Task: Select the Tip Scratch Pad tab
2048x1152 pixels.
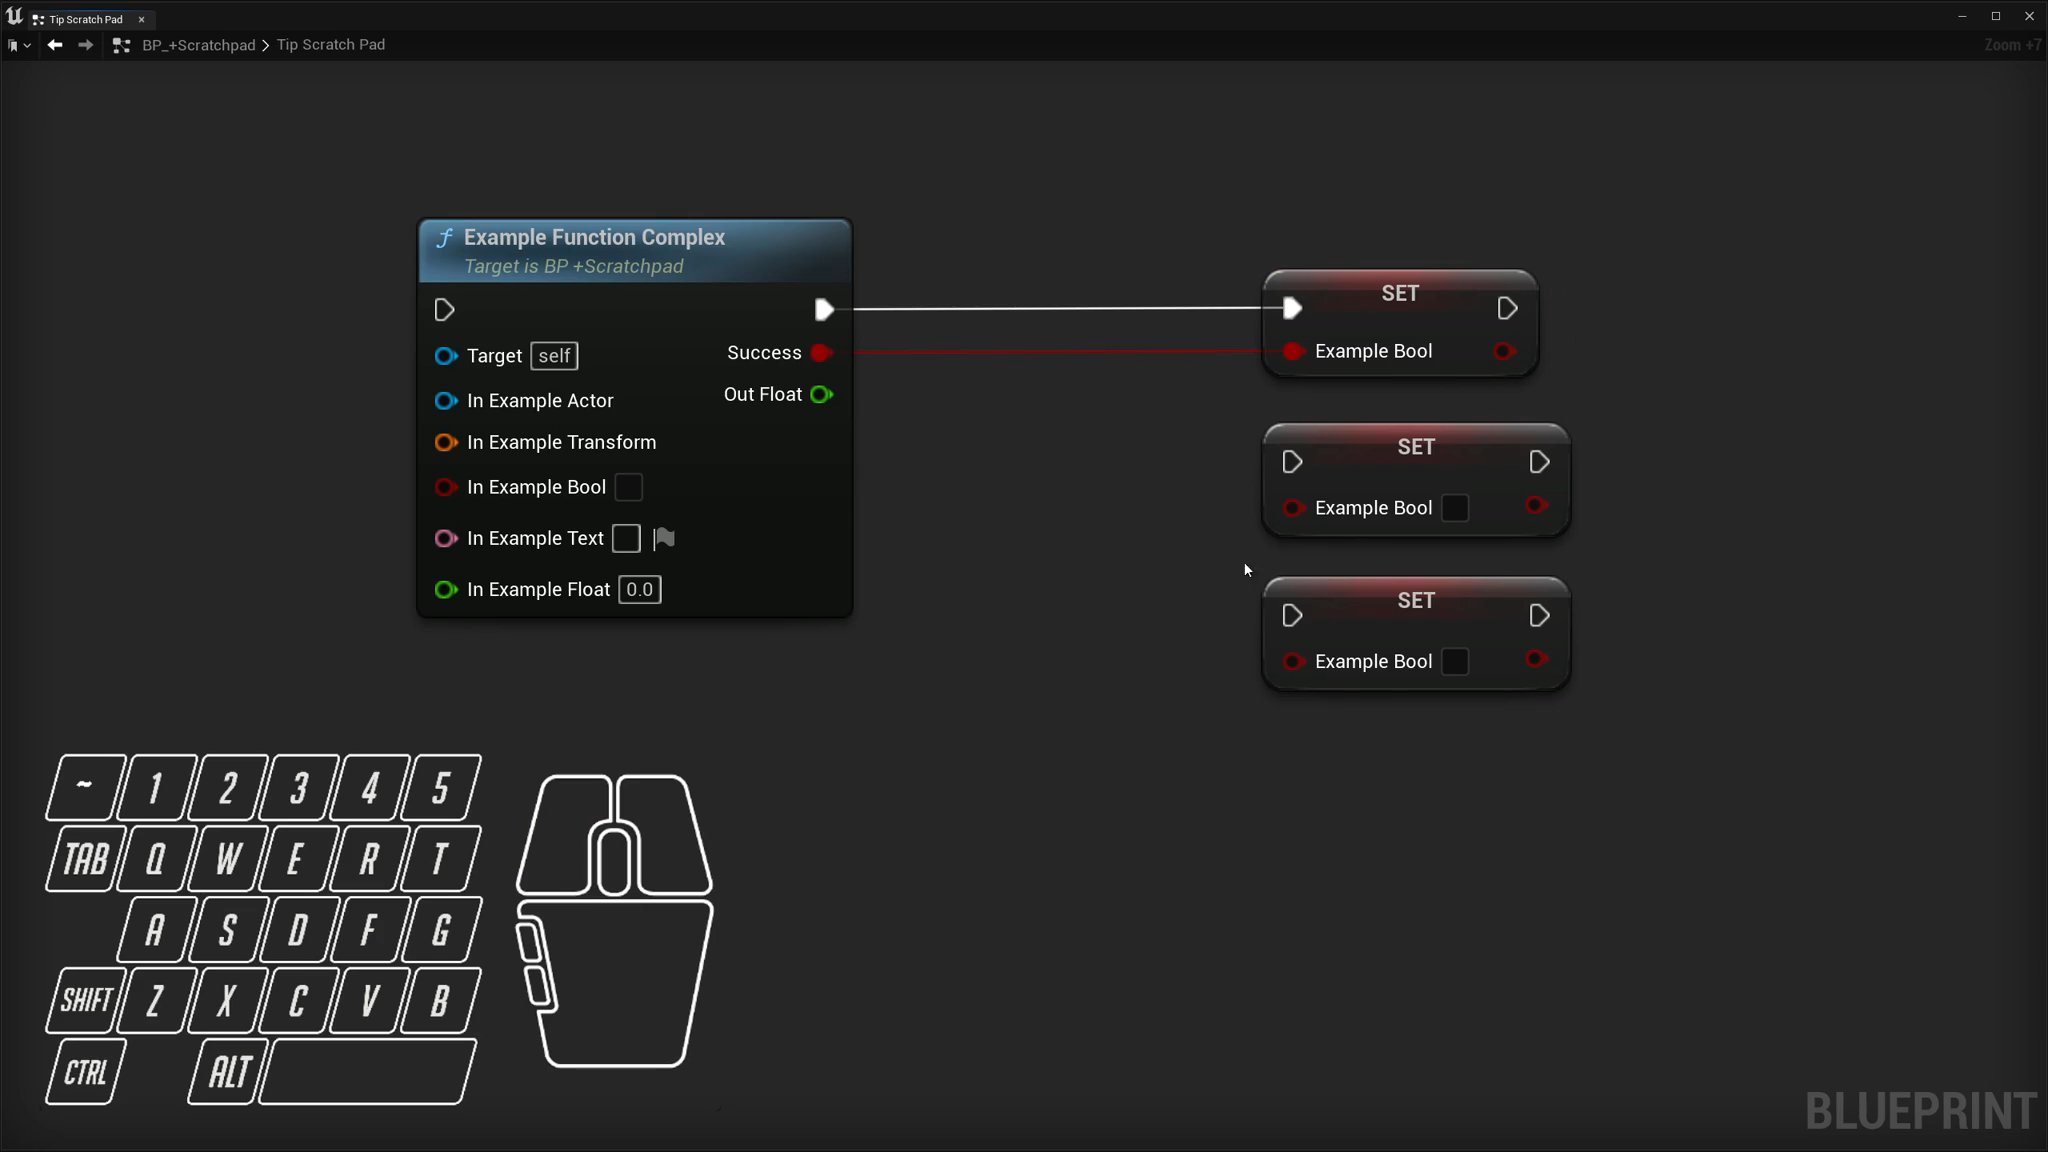Action: point(85,19)
